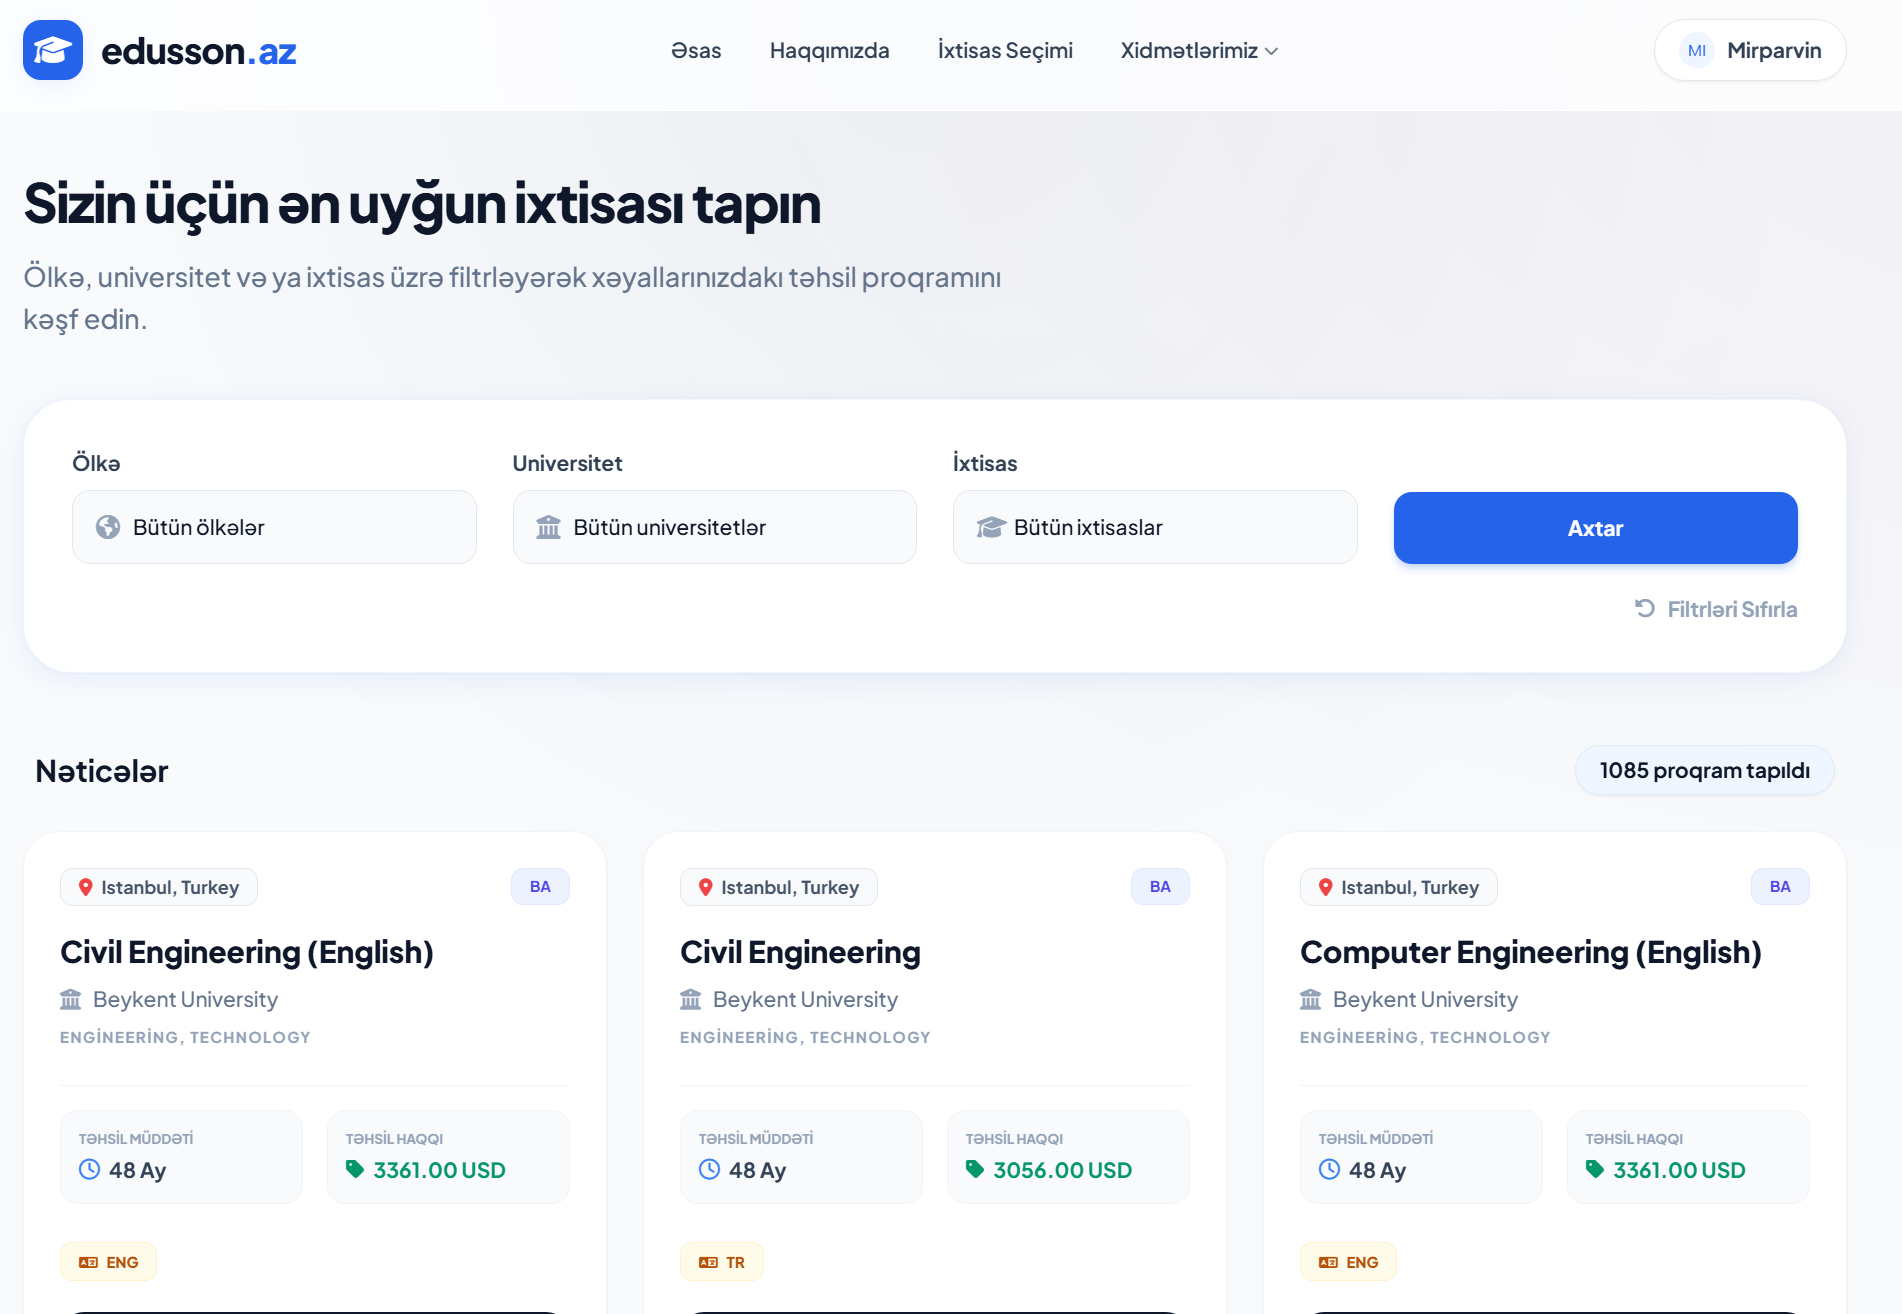
Task: Click the BA badge on the 3056.00 USD card
Action: (1160, 887)
